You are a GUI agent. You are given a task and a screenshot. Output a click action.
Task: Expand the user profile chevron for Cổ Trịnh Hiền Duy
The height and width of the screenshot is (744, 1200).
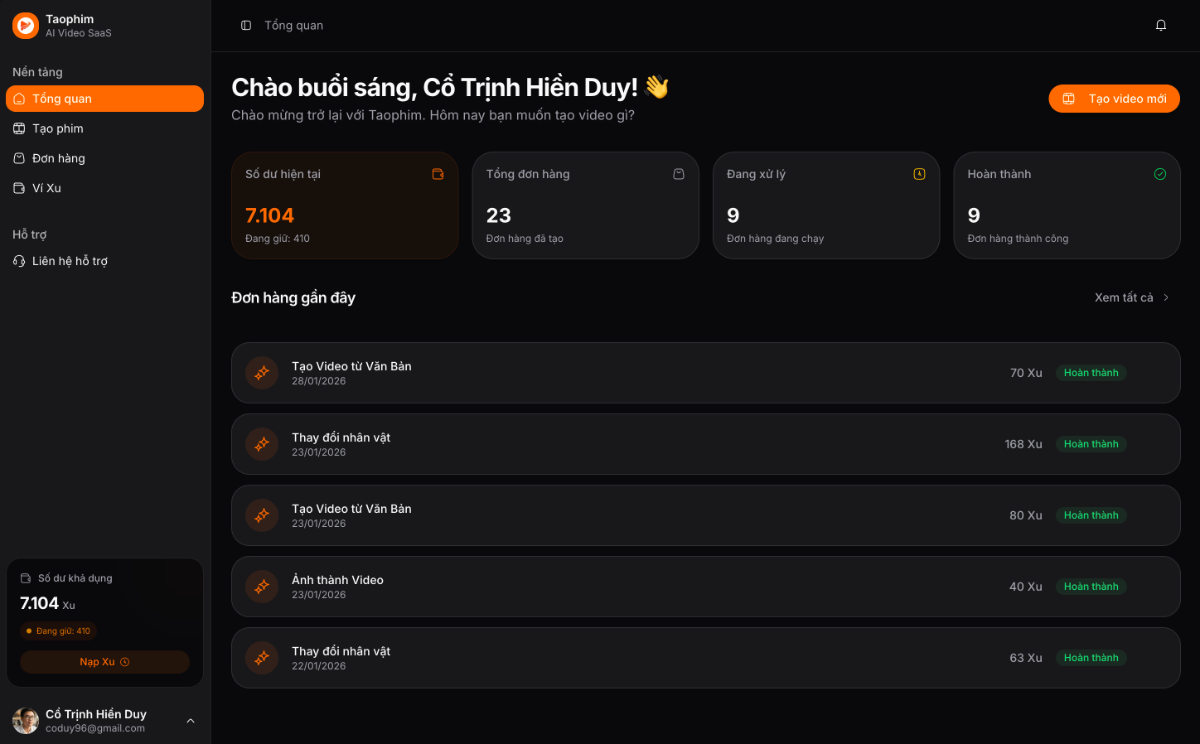tap(190, 721)
